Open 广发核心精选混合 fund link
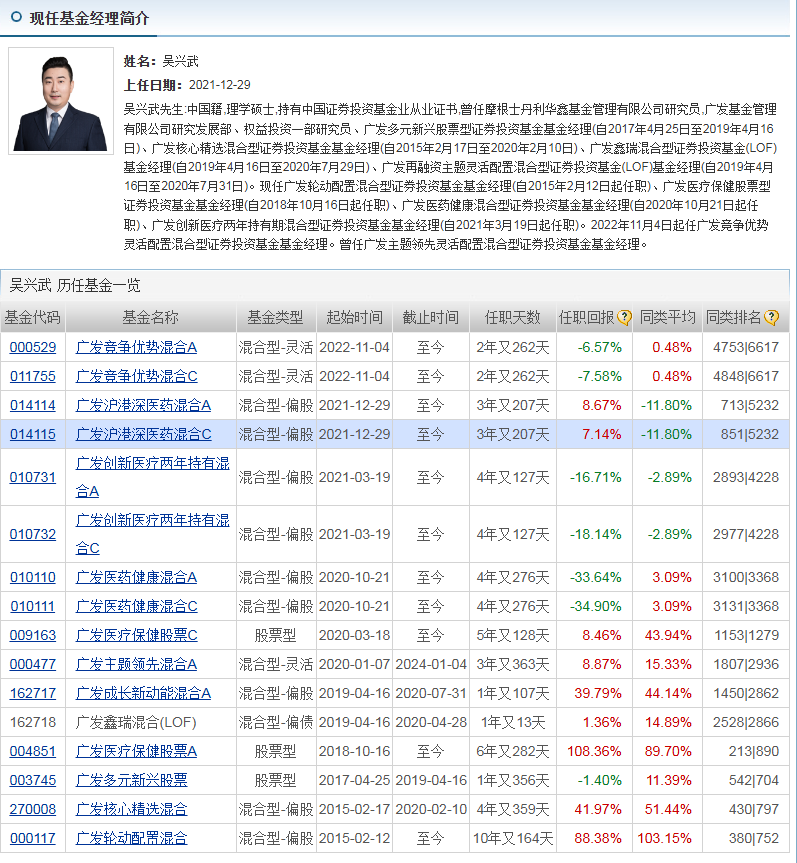This screenshot has height=863, width=797. pyautogui.click(x=132, y=810)
